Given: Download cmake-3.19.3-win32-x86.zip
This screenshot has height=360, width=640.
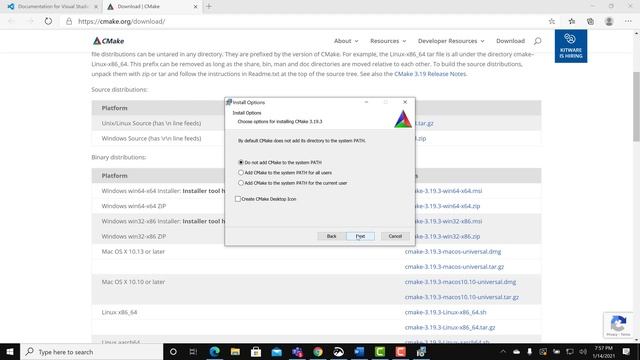Looking at the screenshot, I should 448,236.
